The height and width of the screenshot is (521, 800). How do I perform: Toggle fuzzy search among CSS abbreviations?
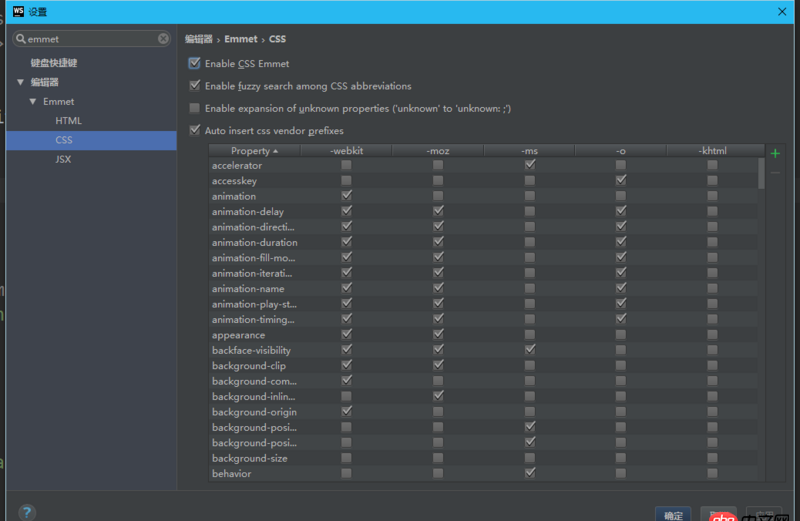coord(195,86)
